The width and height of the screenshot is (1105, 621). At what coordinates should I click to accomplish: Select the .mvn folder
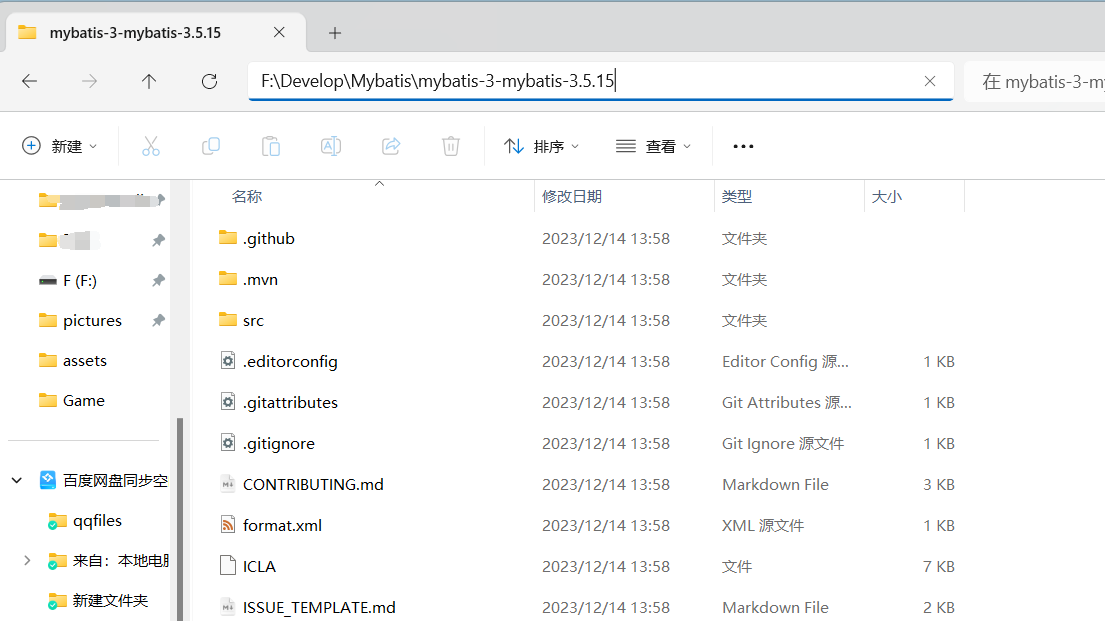pyautogui.click(x=260, y=280)
